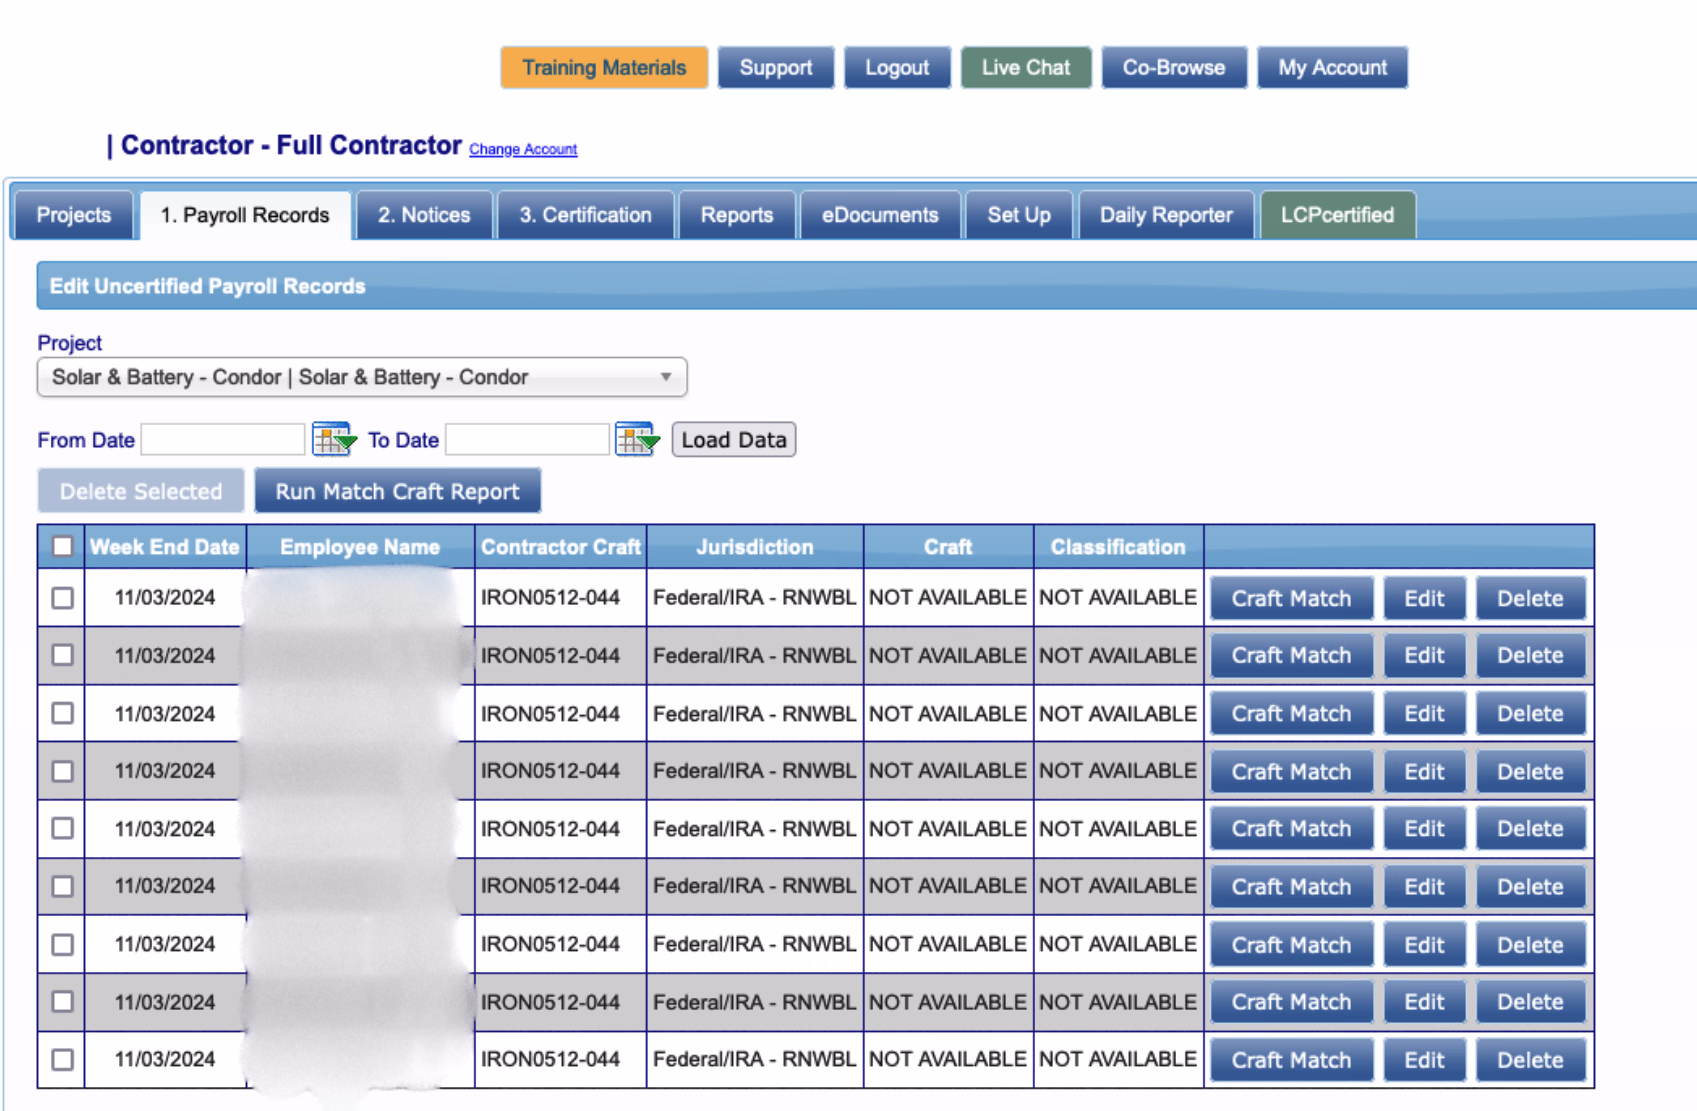Check the third payroll row checkbox
The height and width of the screenshot is (1111, 1697).
(x=62, y=713)
